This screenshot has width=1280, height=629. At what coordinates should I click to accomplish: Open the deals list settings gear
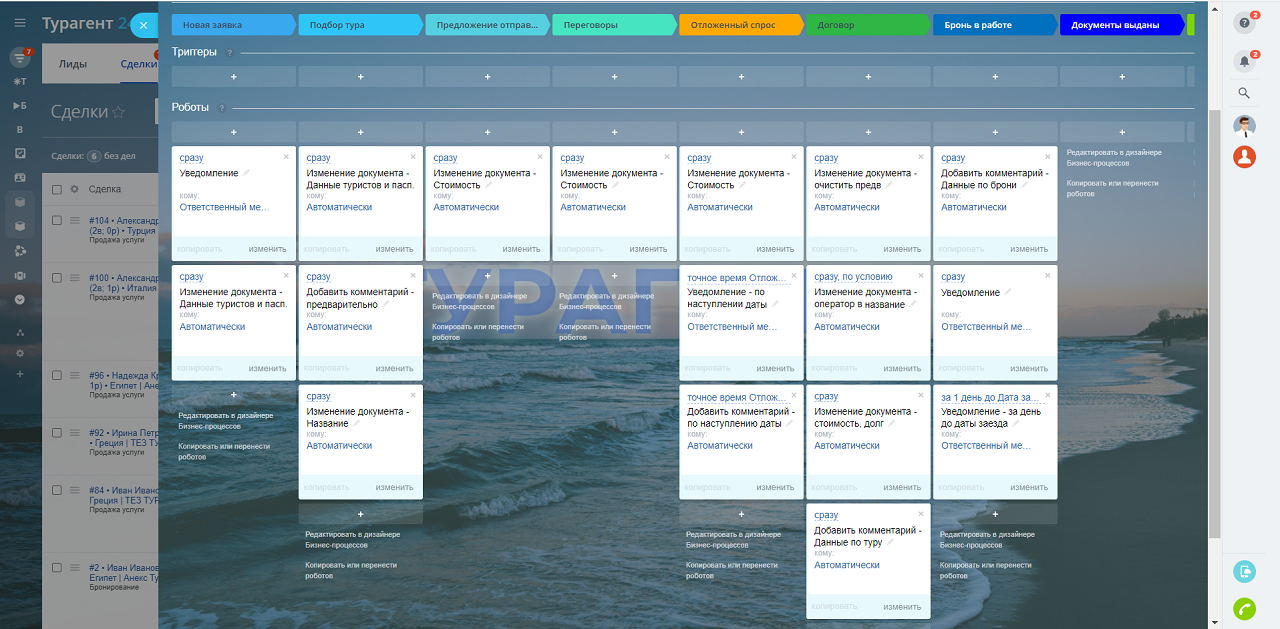74,189
